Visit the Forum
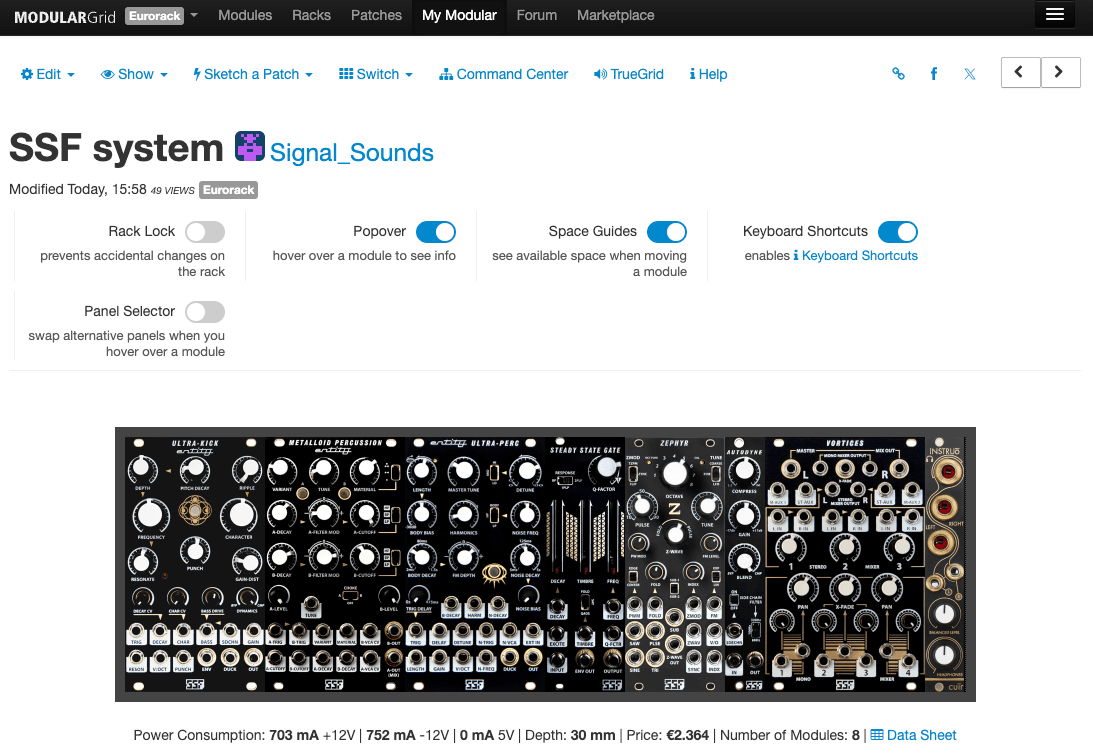This screenshot has height=756, width=1093. coord(537,15)
